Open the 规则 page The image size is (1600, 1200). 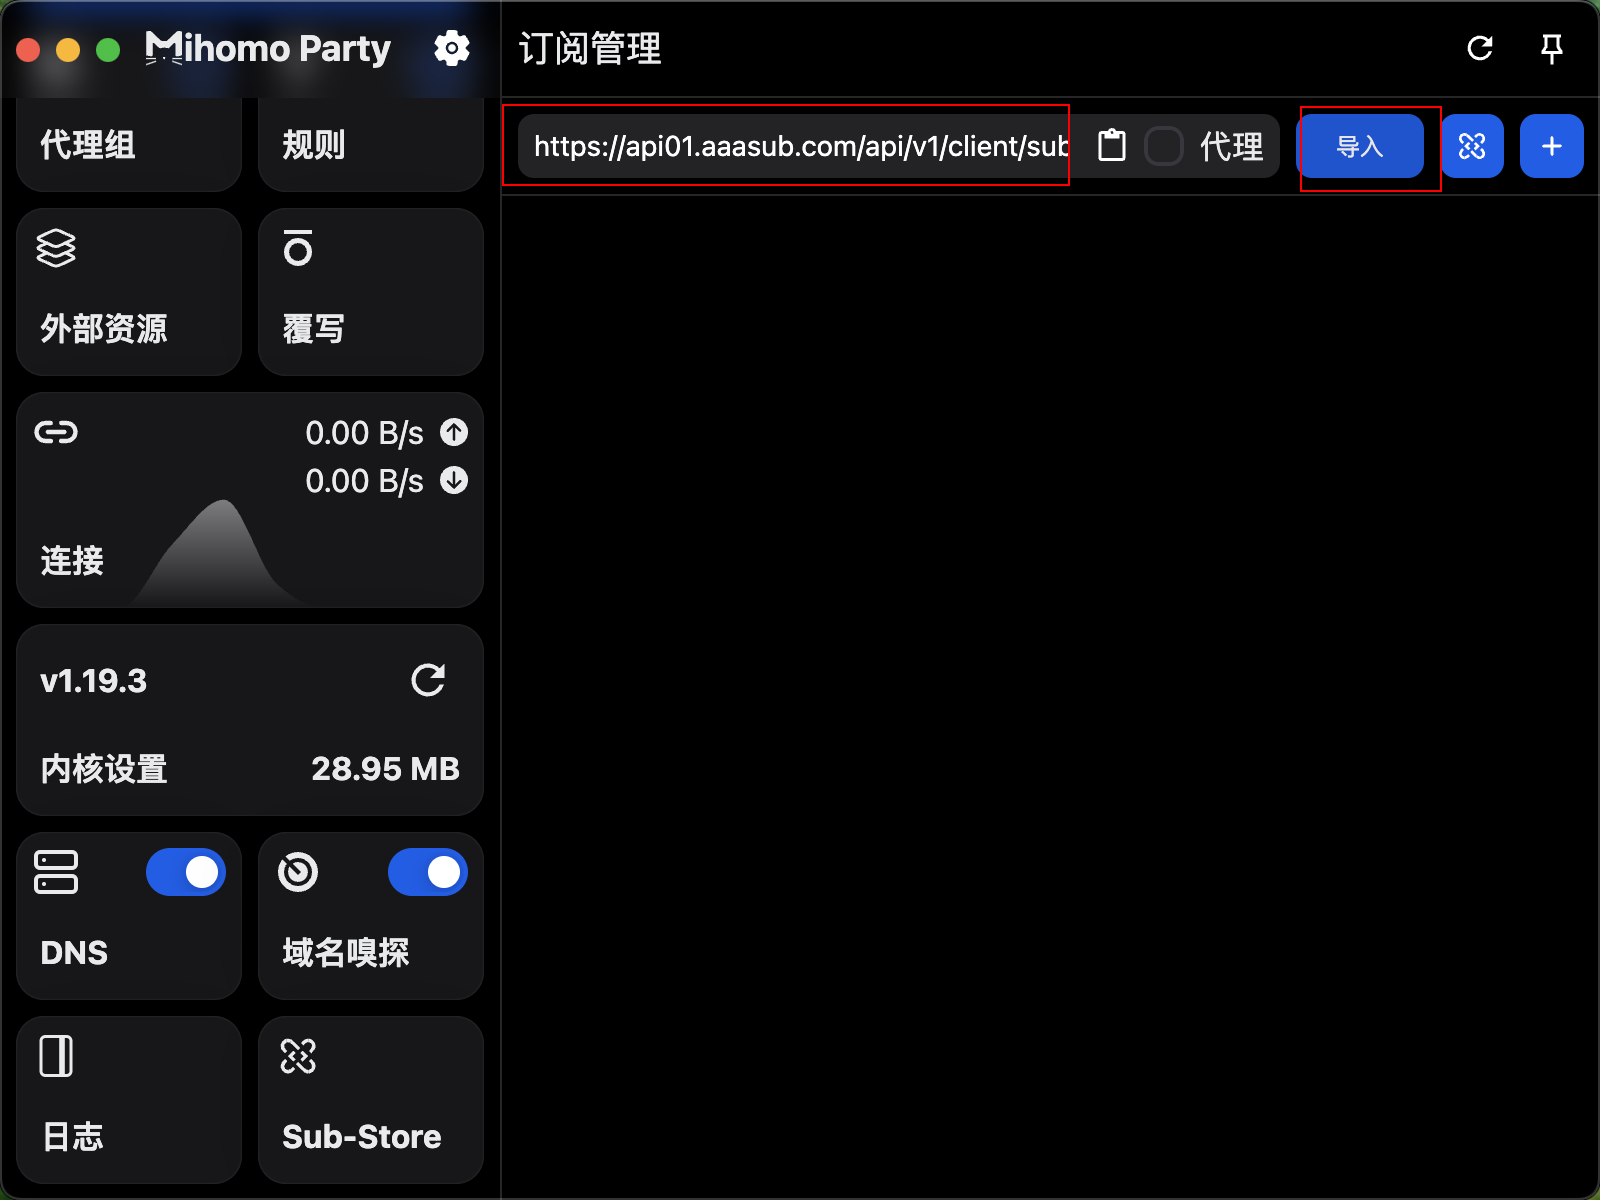point(371,145)
